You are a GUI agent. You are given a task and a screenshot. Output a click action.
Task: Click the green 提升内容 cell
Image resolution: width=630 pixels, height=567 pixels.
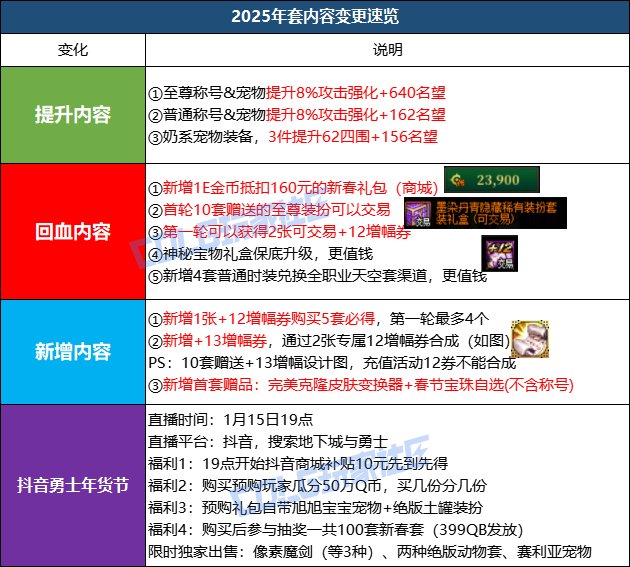pyautogui.click(x=73, y=115)
